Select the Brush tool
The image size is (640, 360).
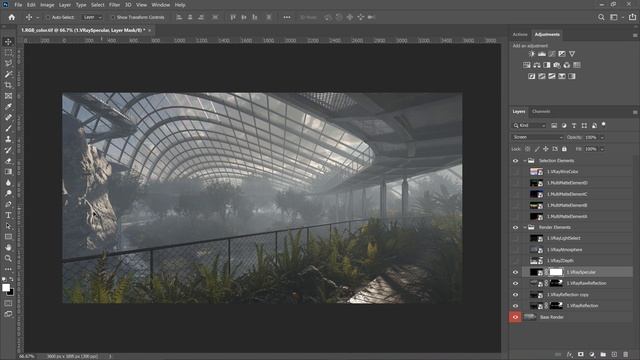click(x=8, y=128)
